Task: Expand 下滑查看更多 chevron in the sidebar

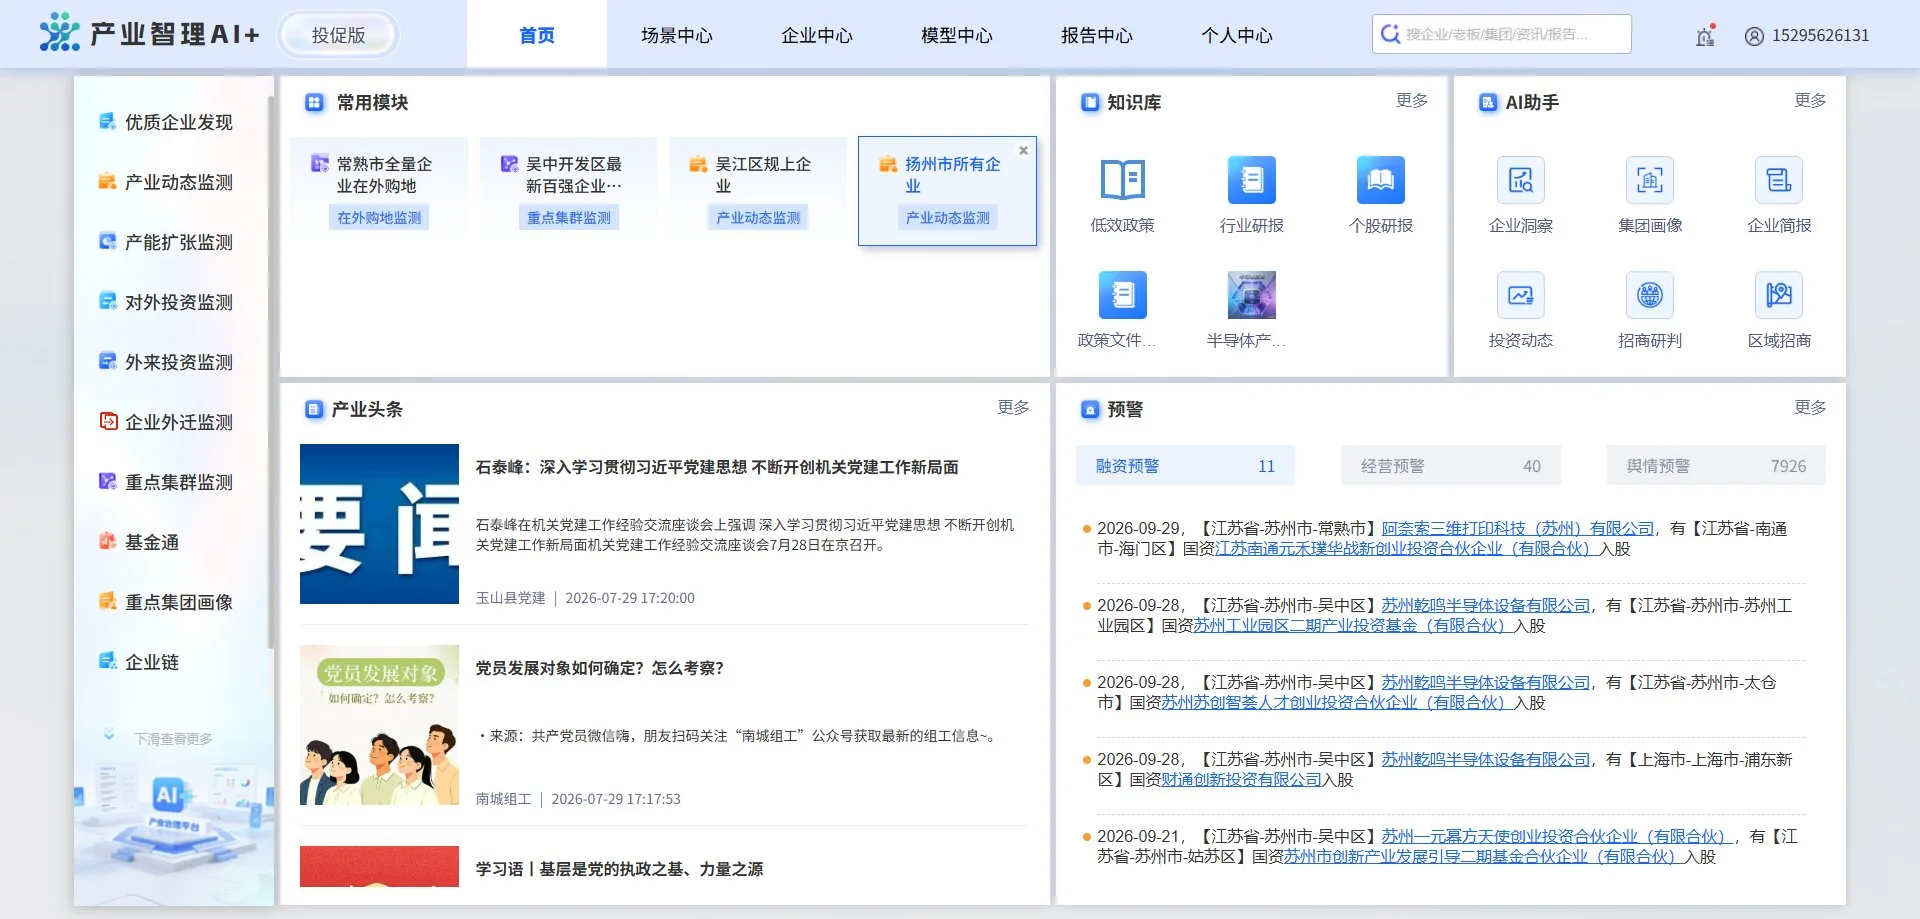Action: click(109, 736)
